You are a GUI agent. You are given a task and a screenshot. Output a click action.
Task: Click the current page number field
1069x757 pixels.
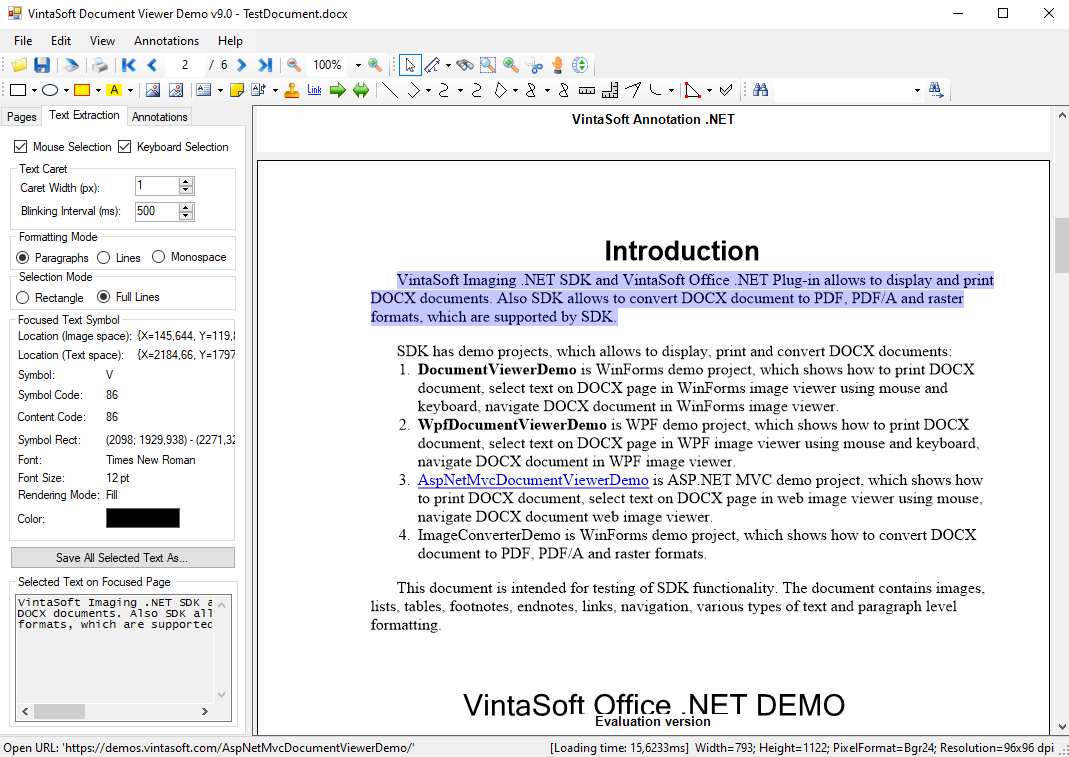click(x=185, y=65)
